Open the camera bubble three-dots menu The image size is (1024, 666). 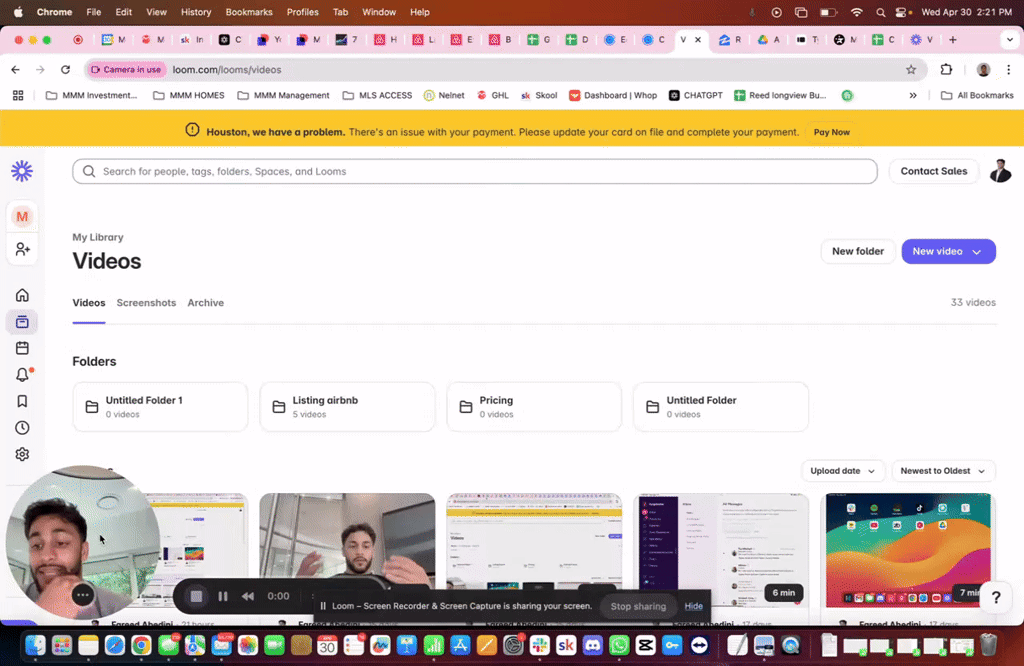pyautogui.click(x=83, y=595)
